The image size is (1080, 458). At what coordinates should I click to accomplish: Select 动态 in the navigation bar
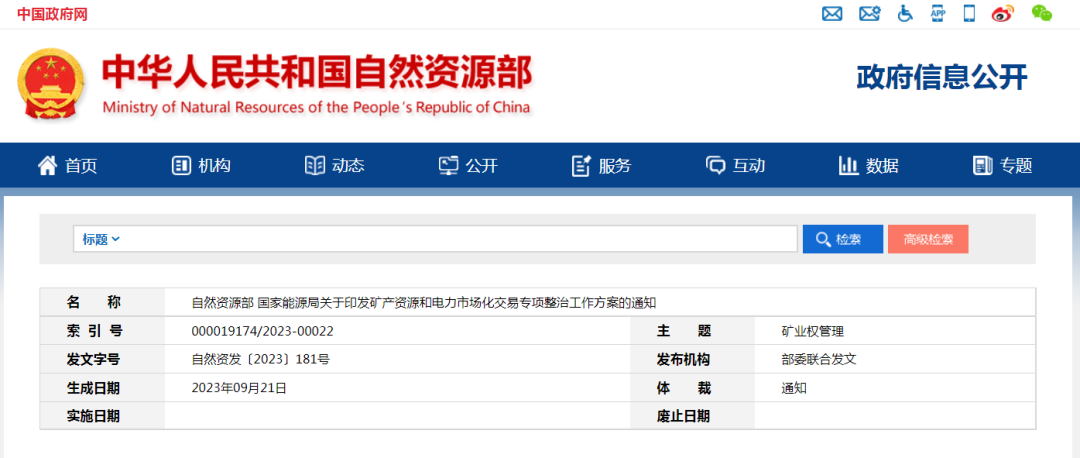(335, 166)
